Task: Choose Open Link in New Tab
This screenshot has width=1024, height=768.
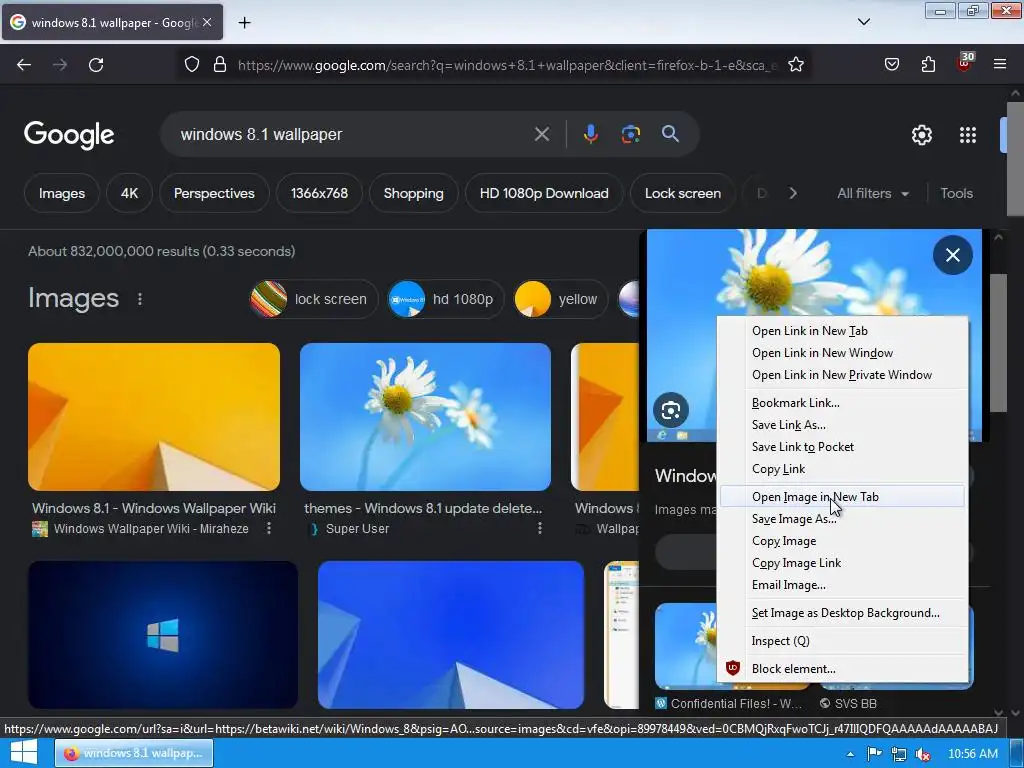Action: [x=842, y=331]
